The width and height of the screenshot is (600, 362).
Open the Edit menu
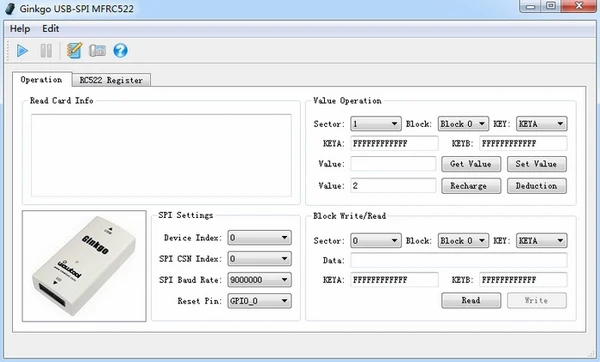(51, 29)
